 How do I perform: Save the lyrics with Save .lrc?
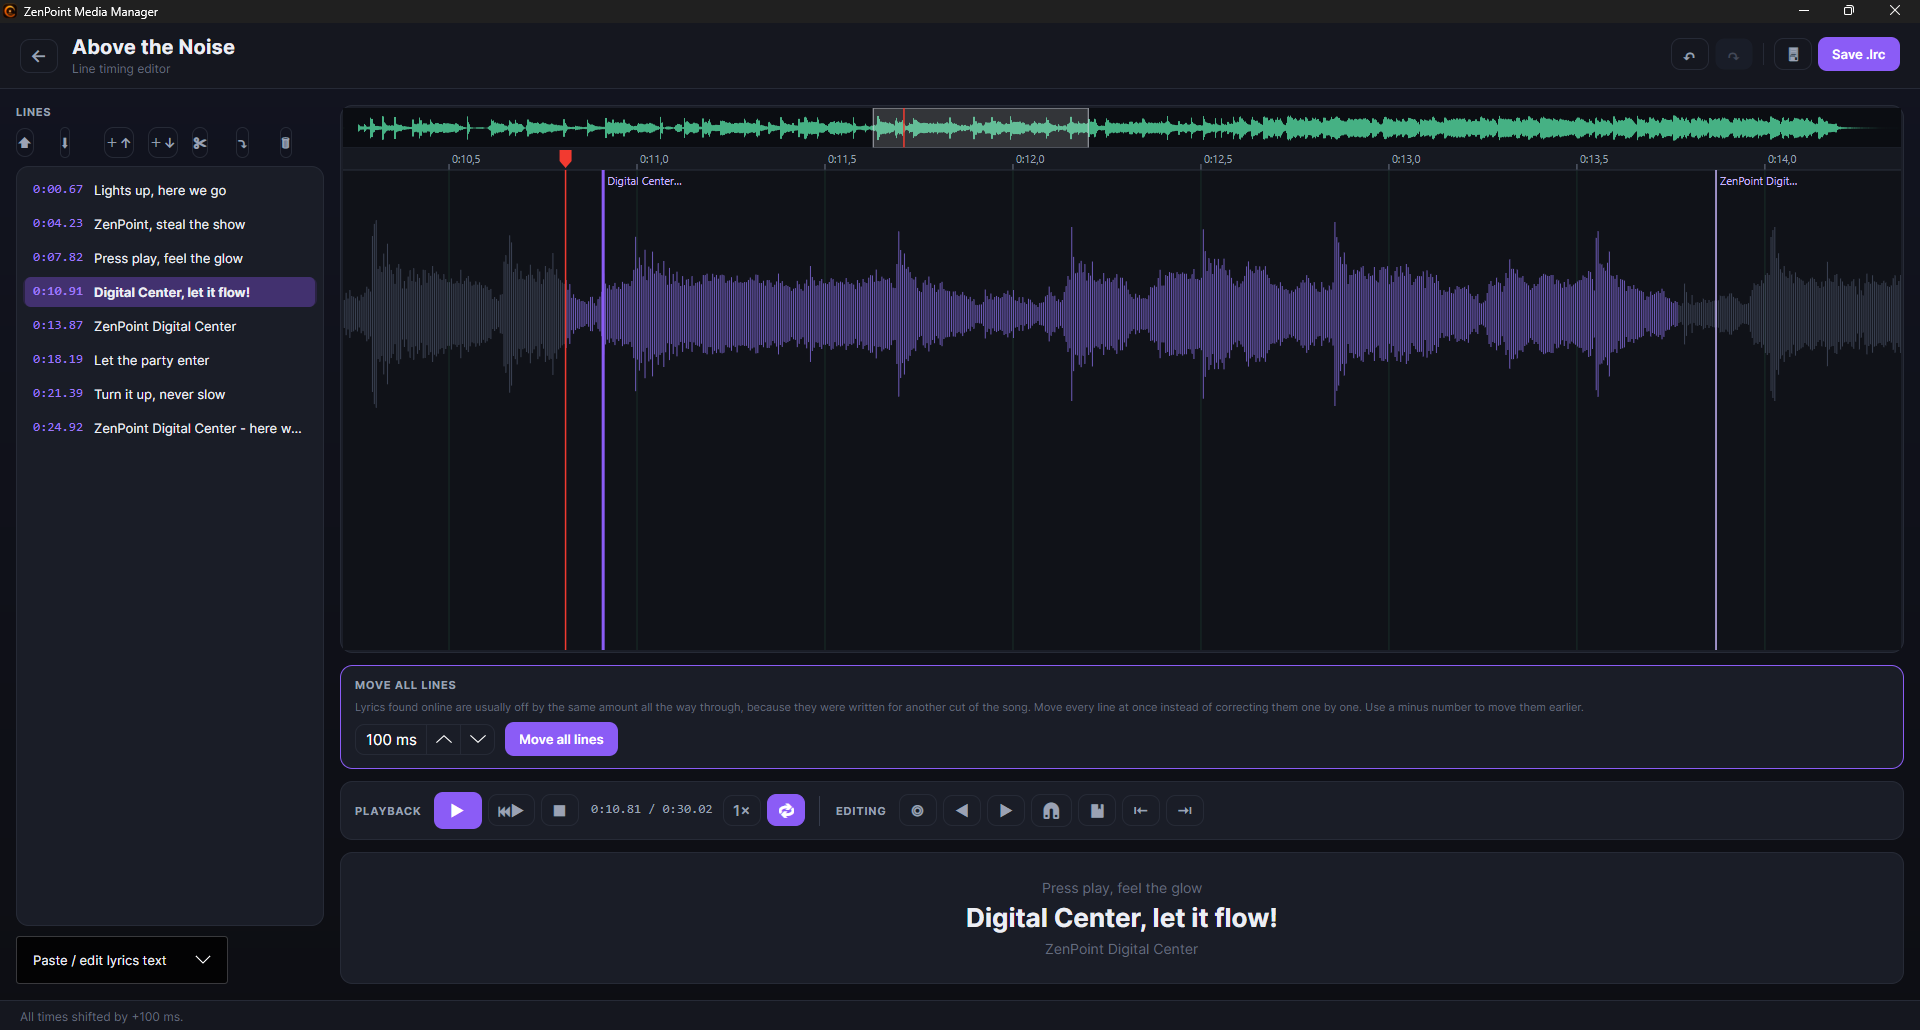(1858, 55)
